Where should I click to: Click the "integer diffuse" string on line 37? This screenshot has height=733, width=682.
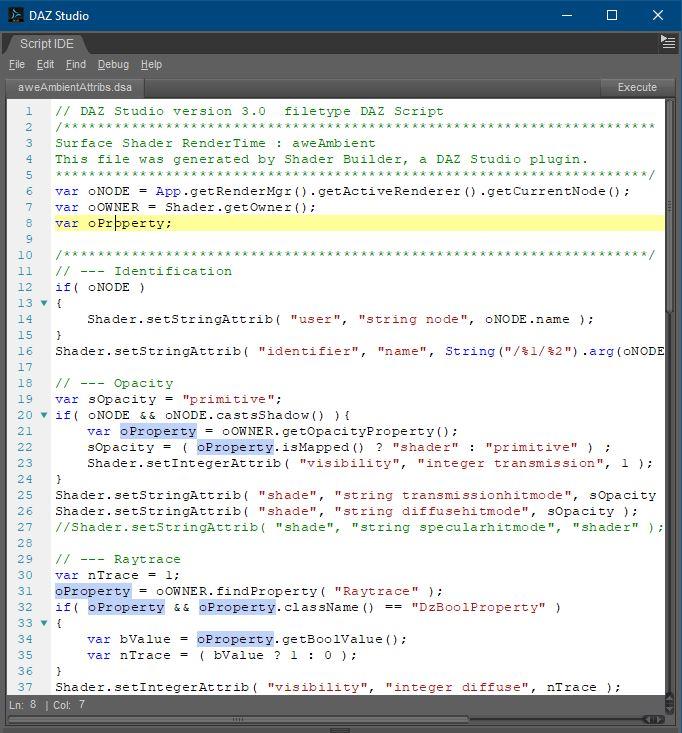click(460, 687)
